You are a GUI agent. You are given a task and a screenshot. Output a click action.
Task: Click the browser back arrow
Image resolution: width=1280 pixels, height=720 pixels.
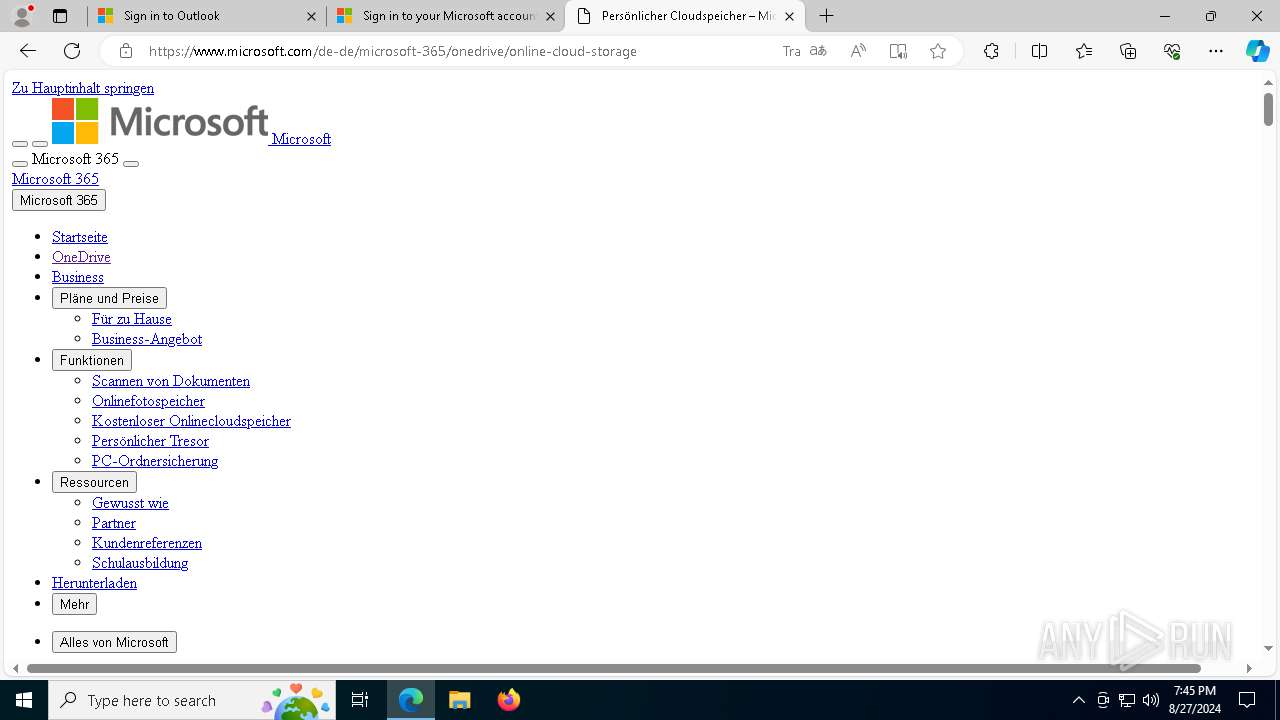[x=28, y=51]
